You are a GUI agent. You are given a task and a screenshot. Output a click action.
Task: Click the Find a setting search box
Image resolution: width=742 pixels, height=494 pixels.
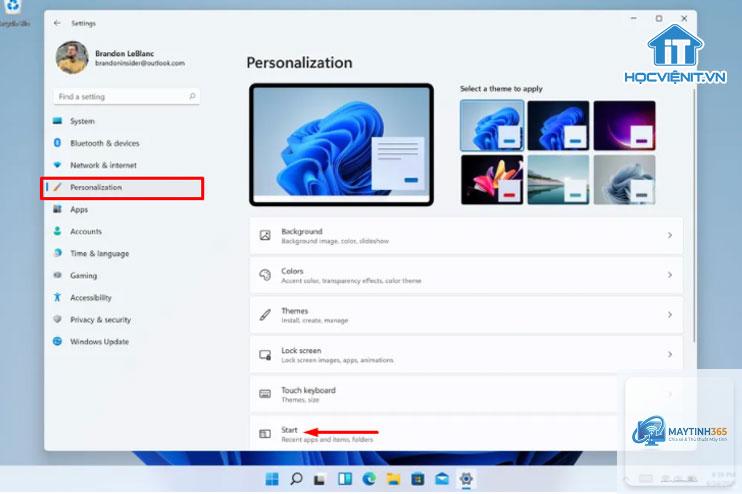click(126, 97)
